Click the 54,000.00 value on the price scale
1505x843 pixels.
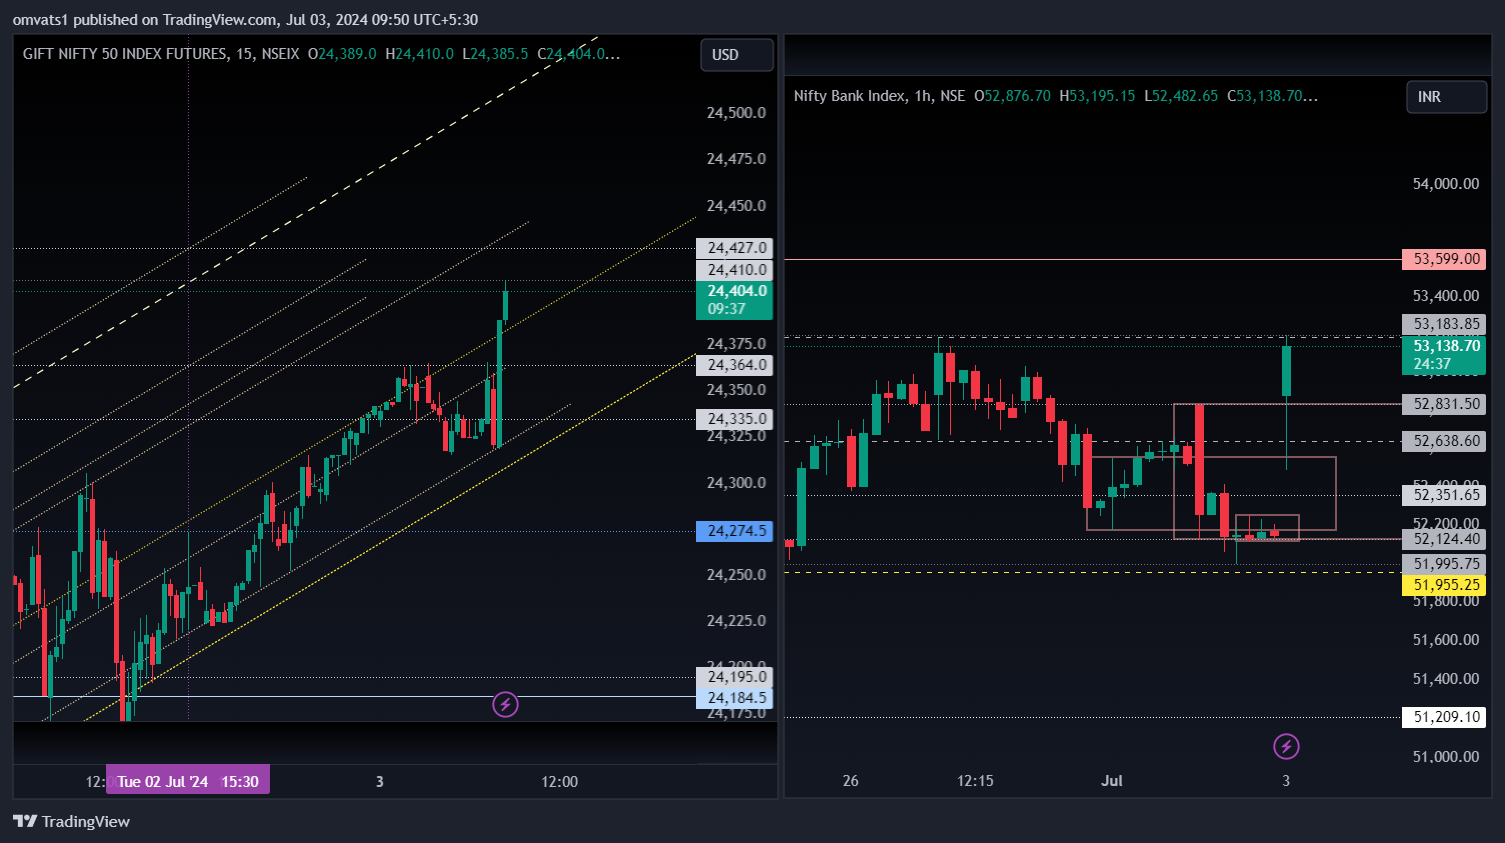[x=1445, y=184]
